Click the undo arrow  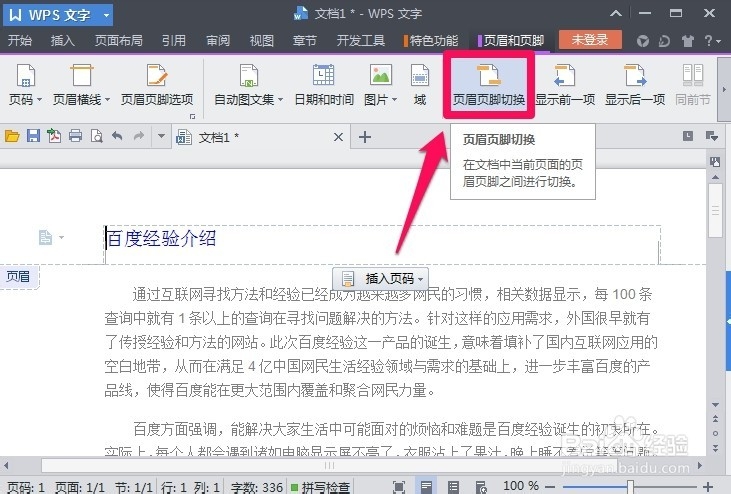pyautogui.click(x=117, y=136)
